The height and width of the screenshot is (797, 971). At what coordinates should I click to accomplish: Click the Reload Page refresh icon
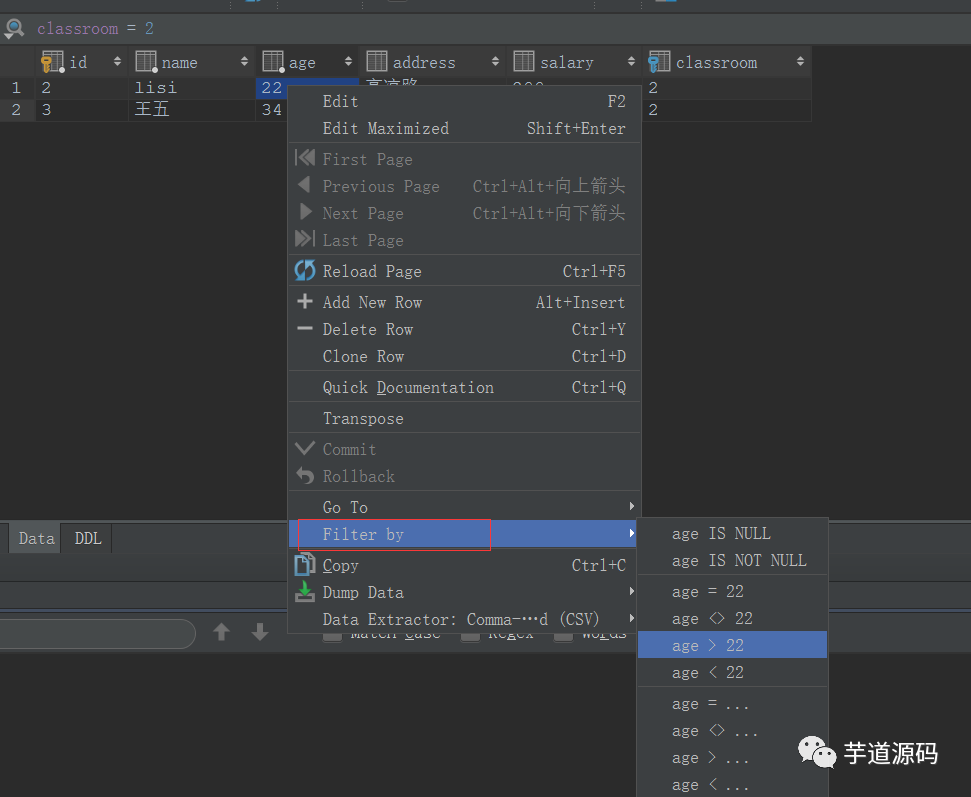305,271
